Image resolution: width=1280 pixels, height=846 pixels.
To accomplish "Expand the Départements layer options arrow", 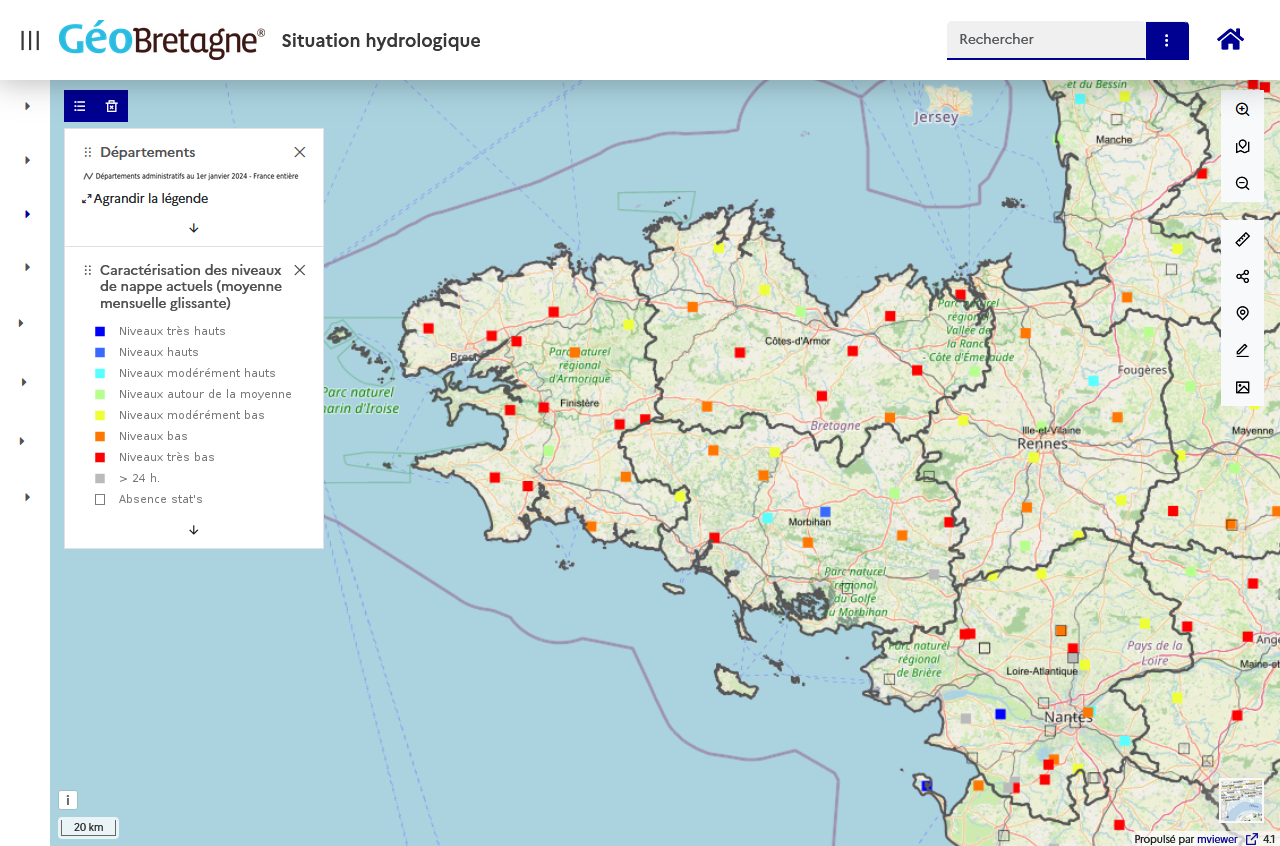I will [x=194, y=228].
